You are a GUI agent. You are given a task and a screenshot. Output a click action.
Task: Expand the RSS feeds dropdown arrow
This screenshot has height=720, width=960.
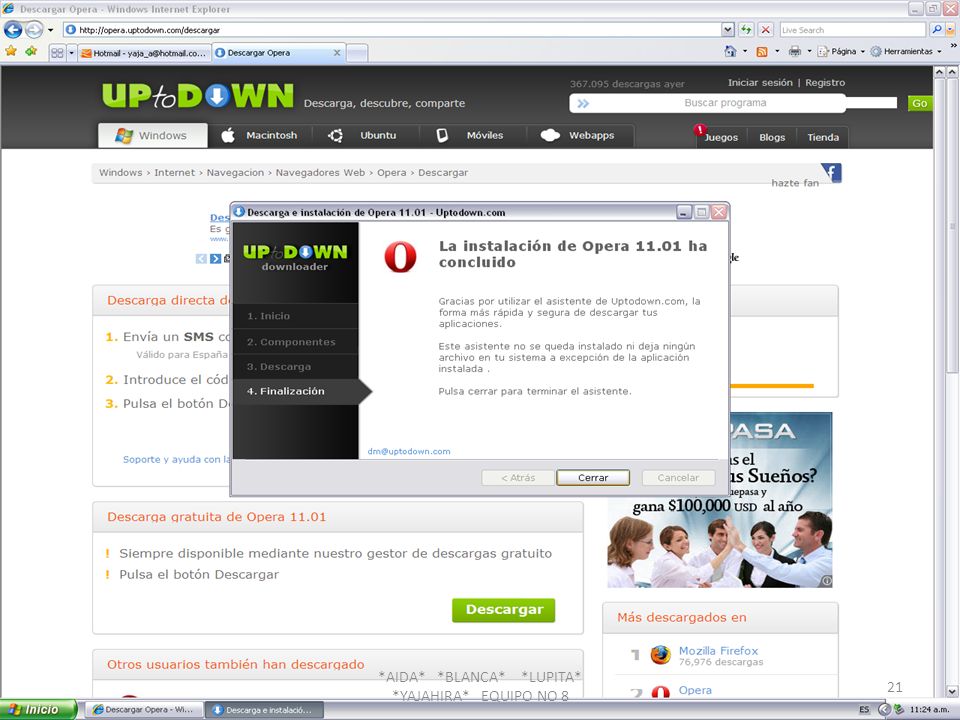pos(777,51)
